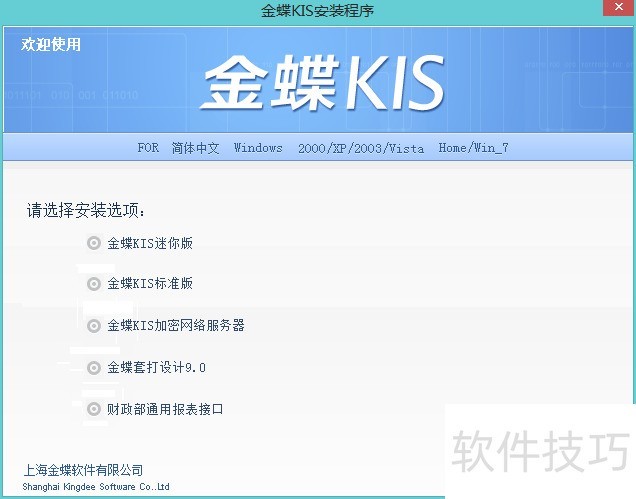Choose the 金蝶KIS加密网络服务器 text link
Viewport: 636px width, 499px height.
(x=176, y=325)
